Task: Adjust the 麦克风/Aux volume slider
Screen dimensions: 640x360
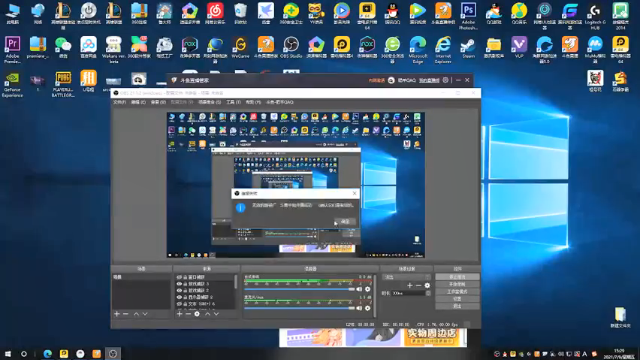Action: [x=300, y=308]
